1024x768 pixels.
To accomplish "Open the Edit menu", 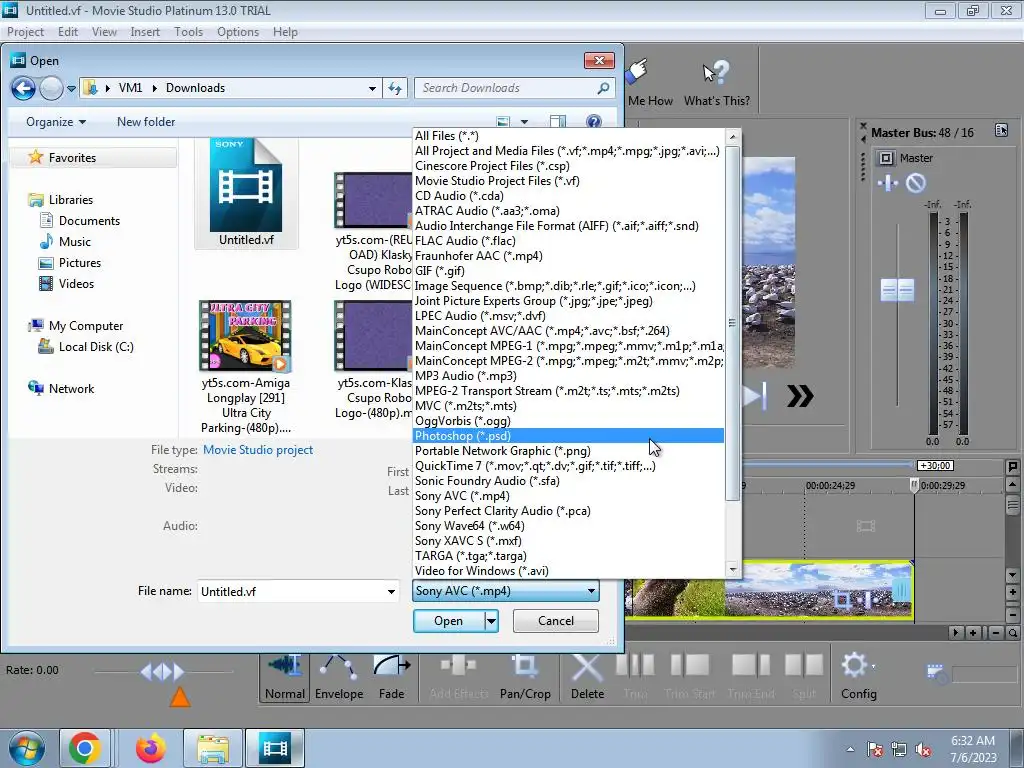I will pos(68,32).
